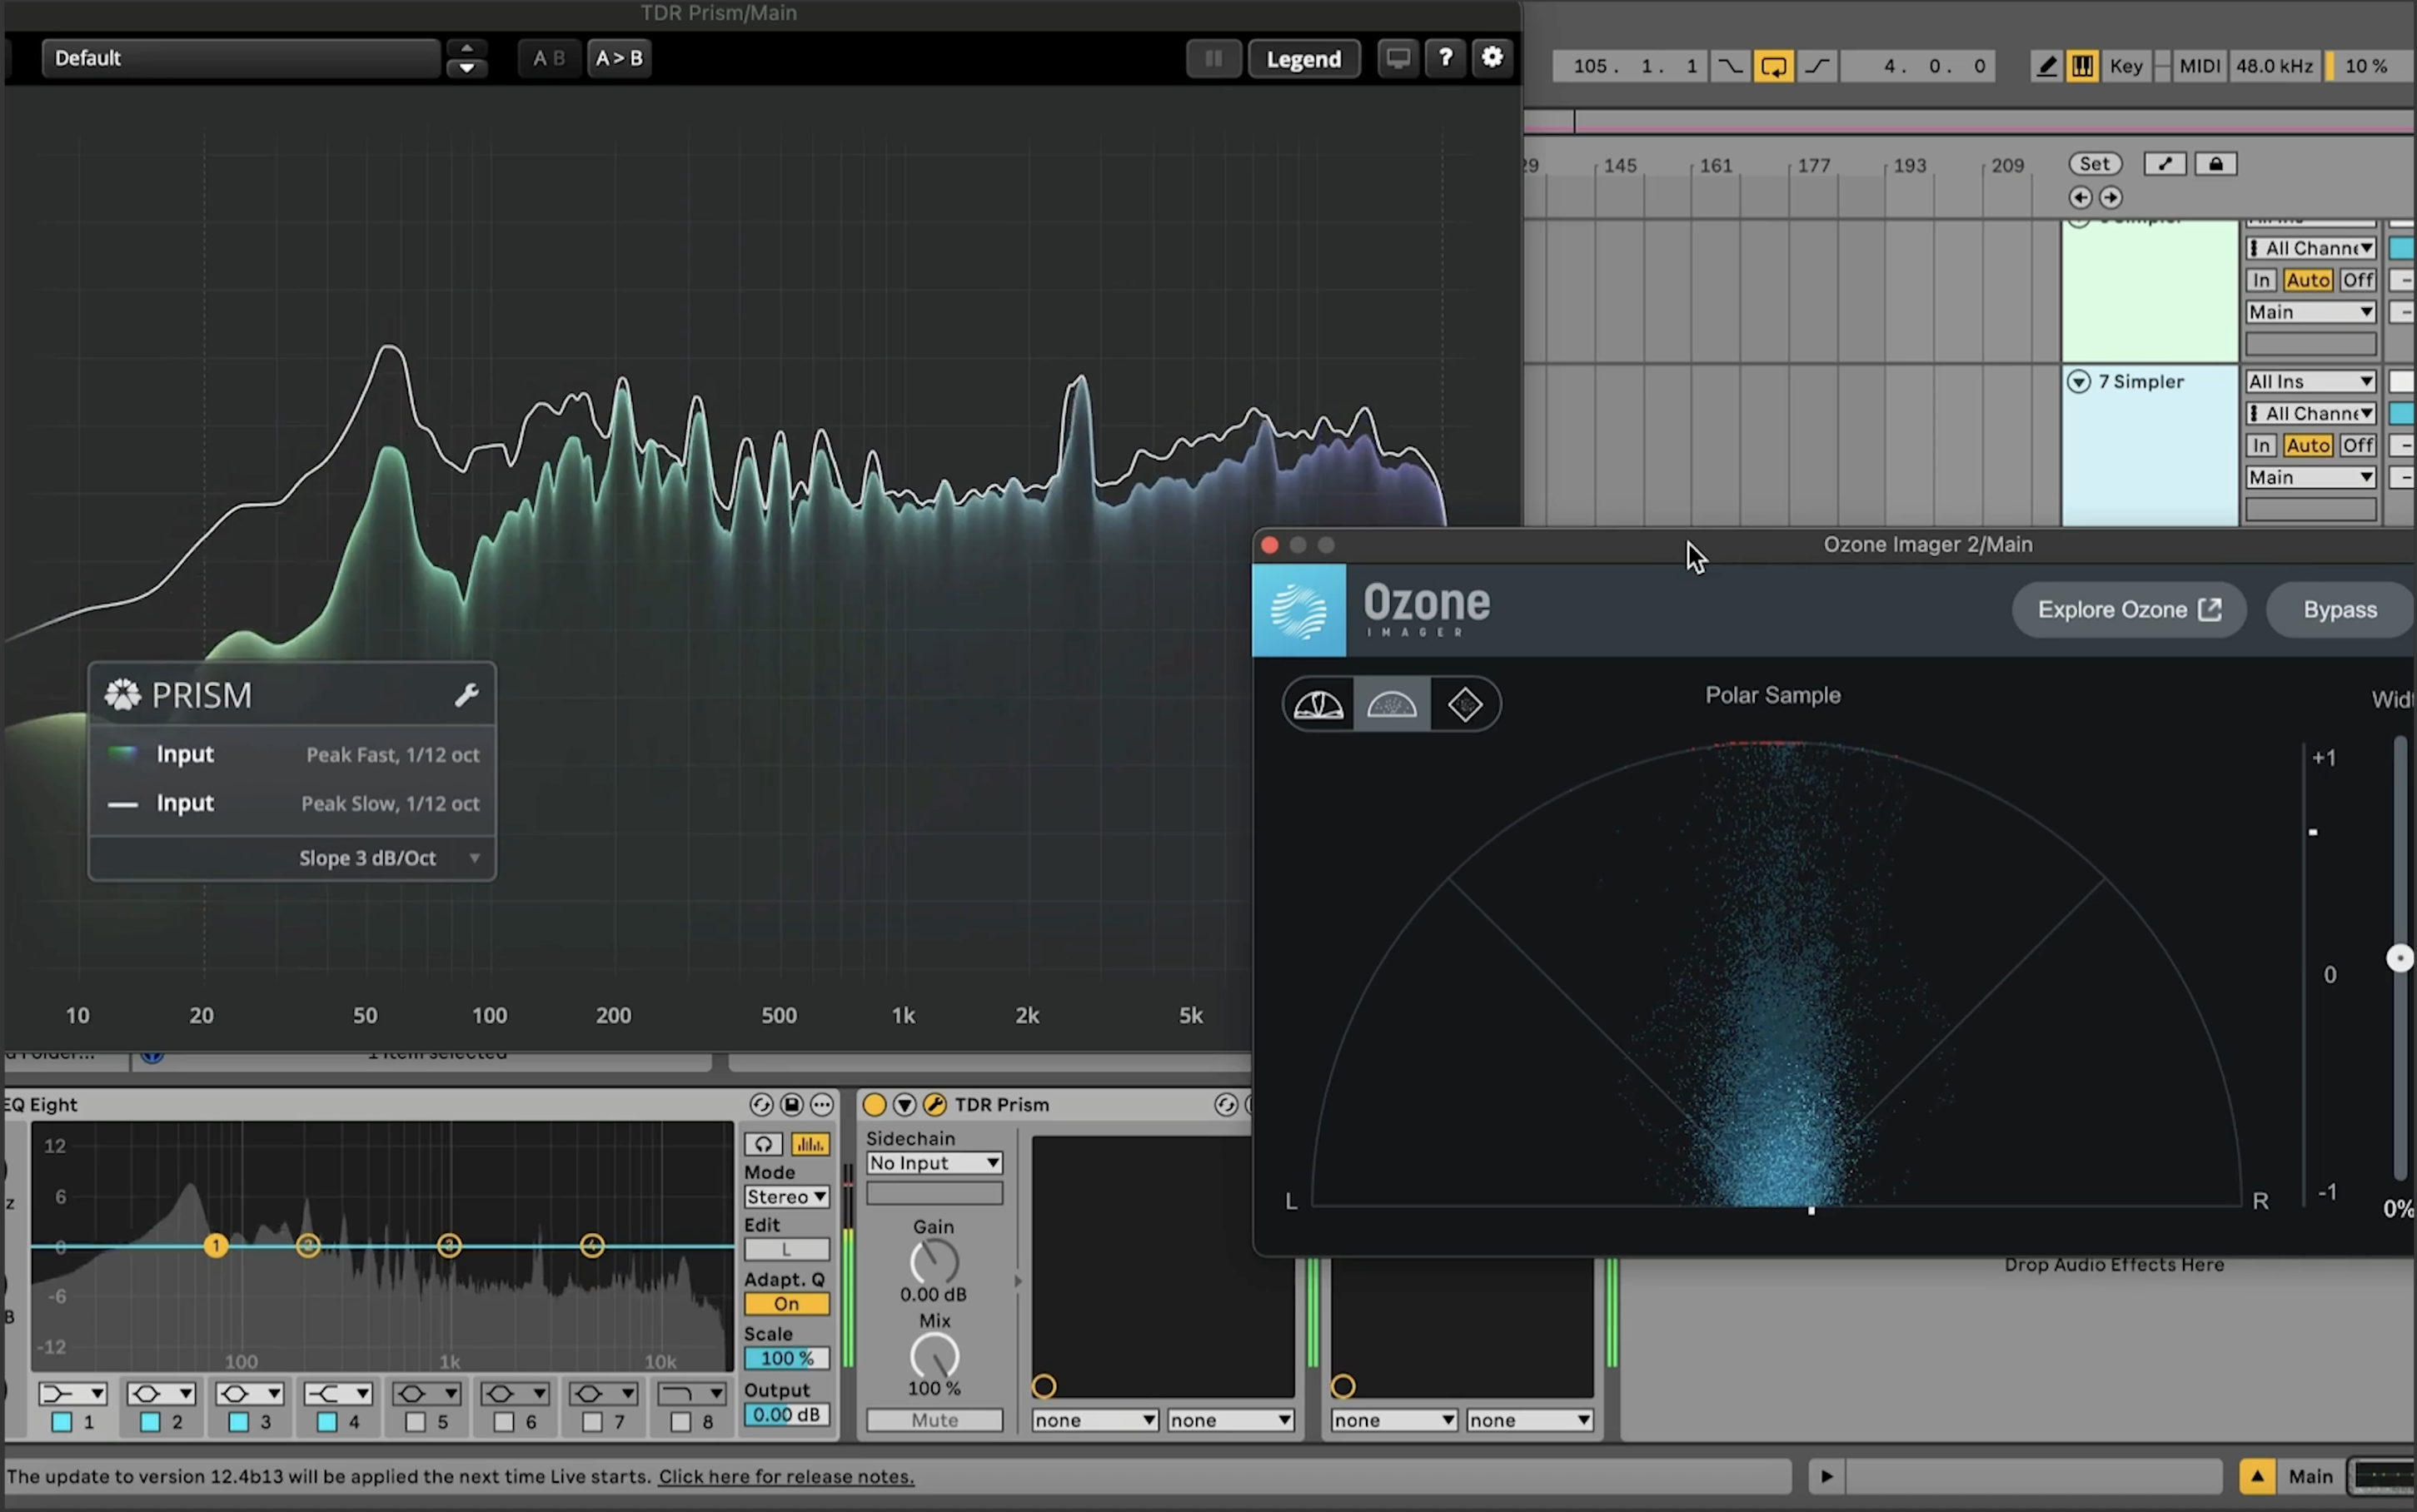Enable headphone audition mode in EQ Eight
This screenshot has width=2417, height=1512.
763,1144
